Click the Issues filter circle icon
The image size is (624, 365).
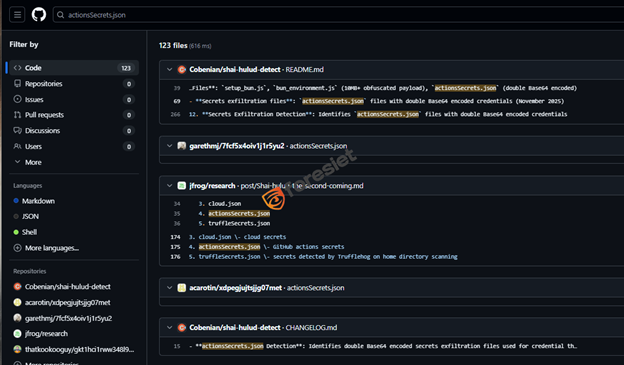pyautogui.click(x=18, y=99)
